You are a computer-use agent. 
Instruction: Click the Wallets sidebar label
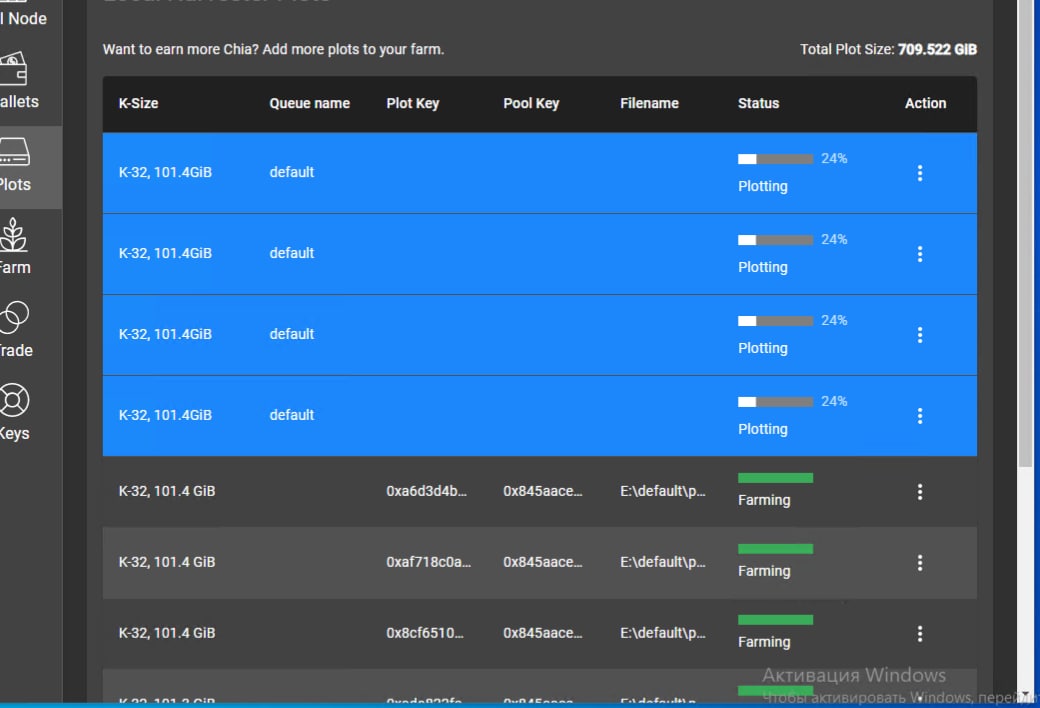19,102
